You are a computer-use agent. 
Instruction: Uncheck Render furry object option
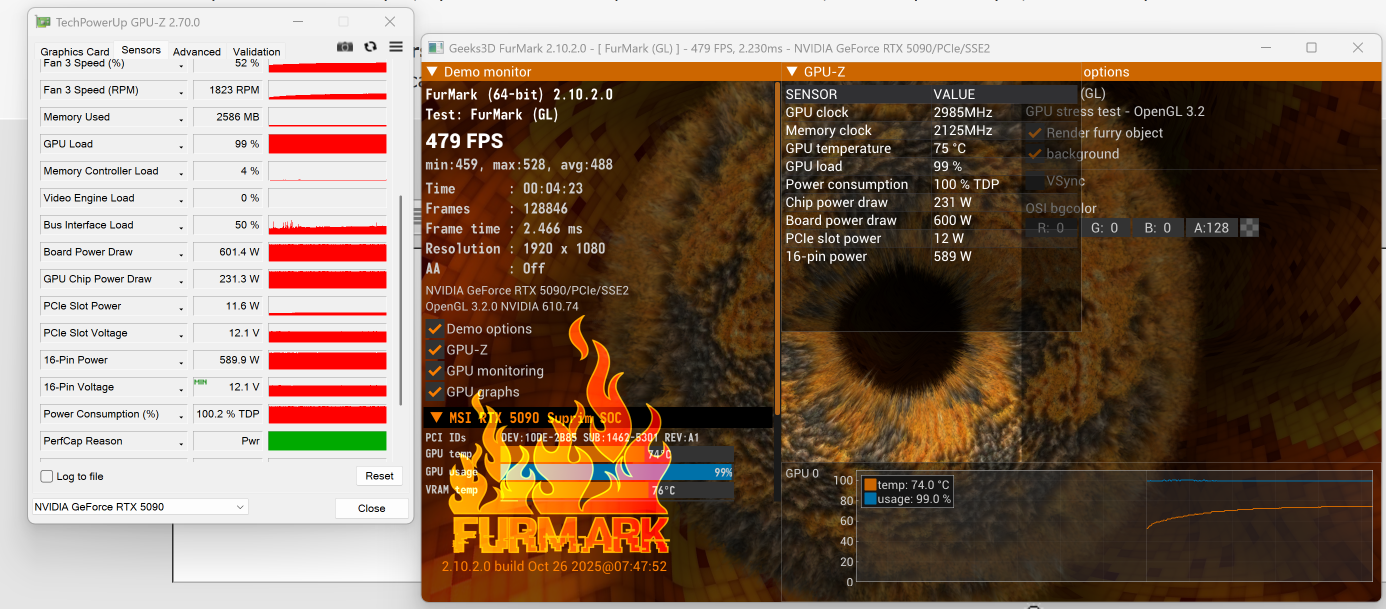[1035, 133]
